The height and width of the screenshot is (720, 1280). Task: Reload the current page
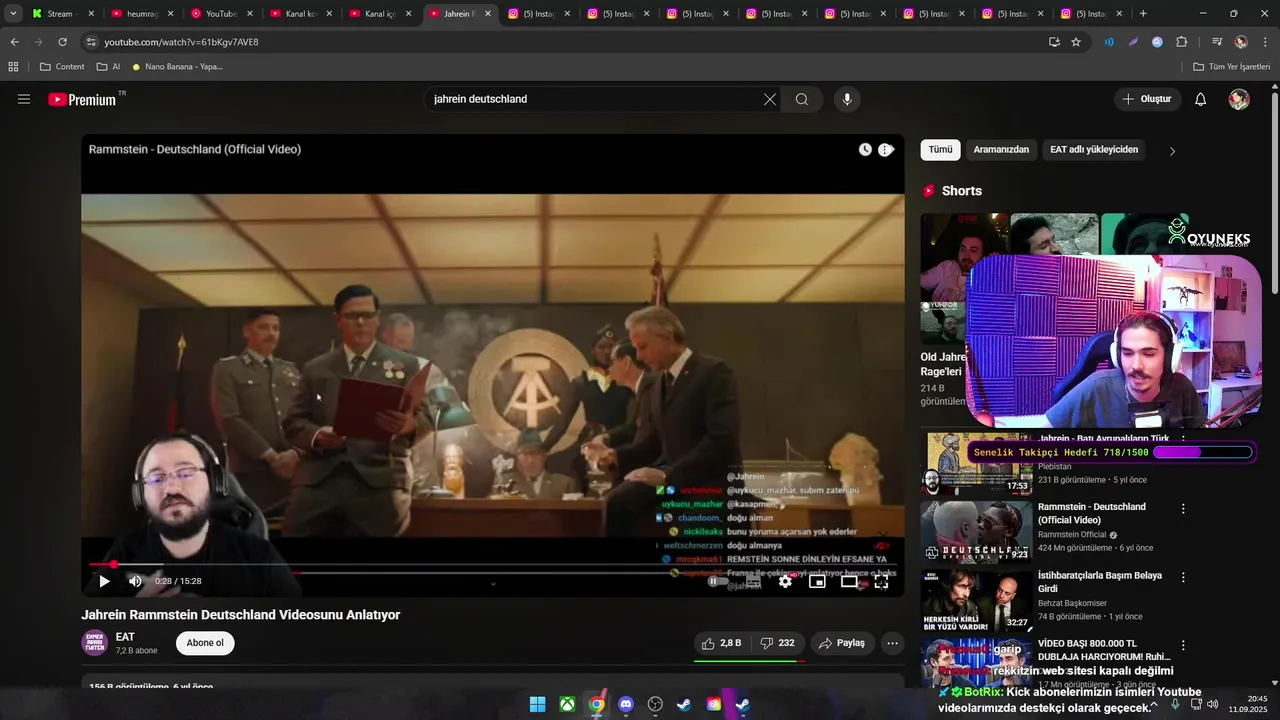point(62,42)
